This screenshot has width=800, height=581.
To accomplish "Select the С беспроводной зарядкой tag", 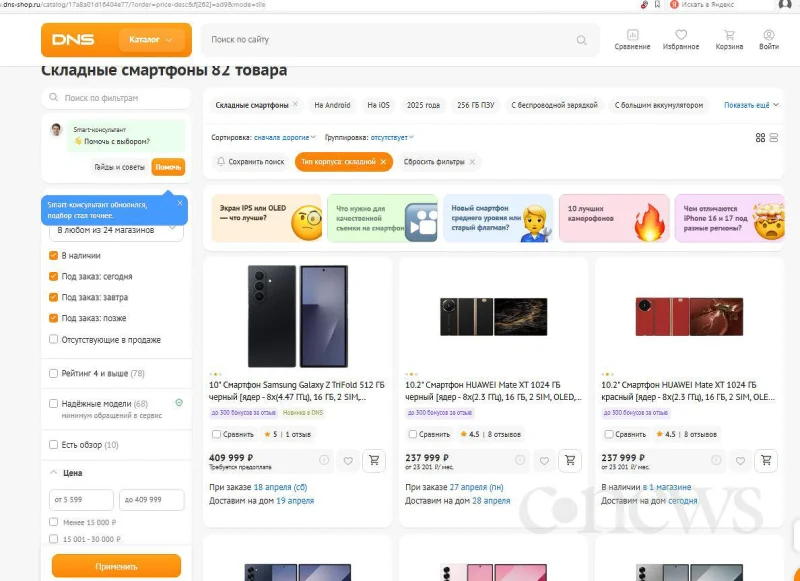I will 554,105.
